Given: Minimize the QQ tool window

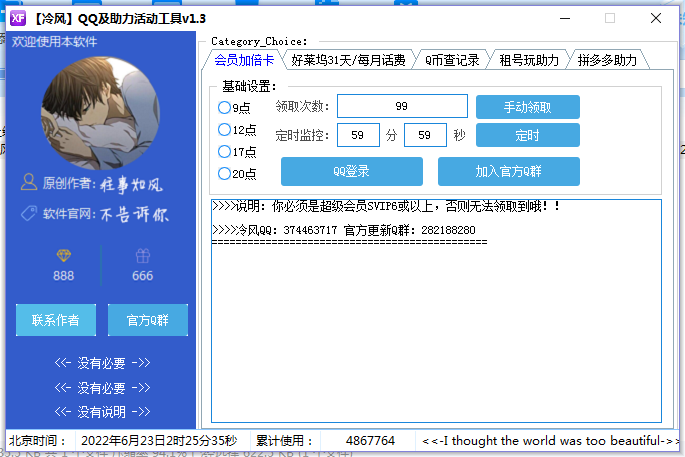Looking at the screenshot, I should coord(565,18).
